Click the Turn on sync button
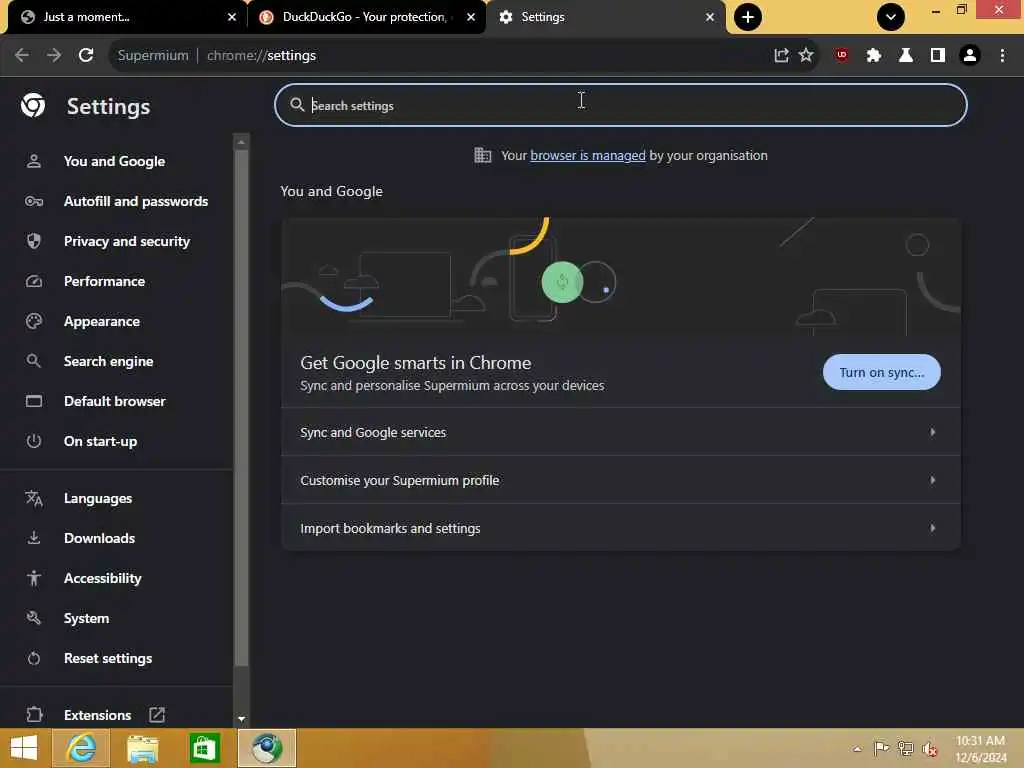 [882, 372]
